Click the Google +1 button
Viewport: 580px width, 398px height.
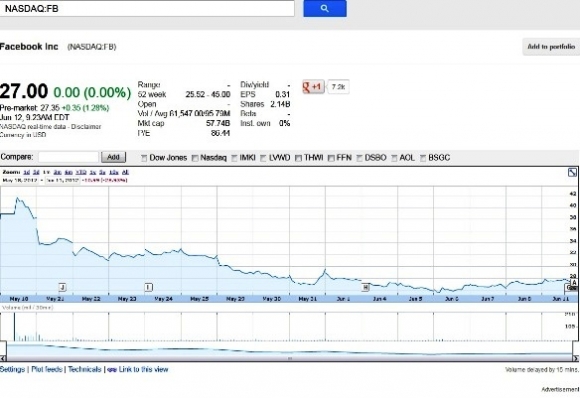point(313,87)
